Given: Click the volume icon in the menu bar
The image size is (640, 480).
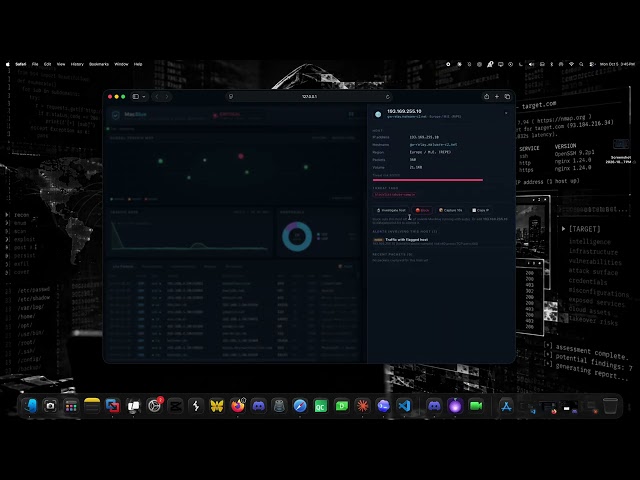Looking at the screenshot, I should (x=531, y=64).
